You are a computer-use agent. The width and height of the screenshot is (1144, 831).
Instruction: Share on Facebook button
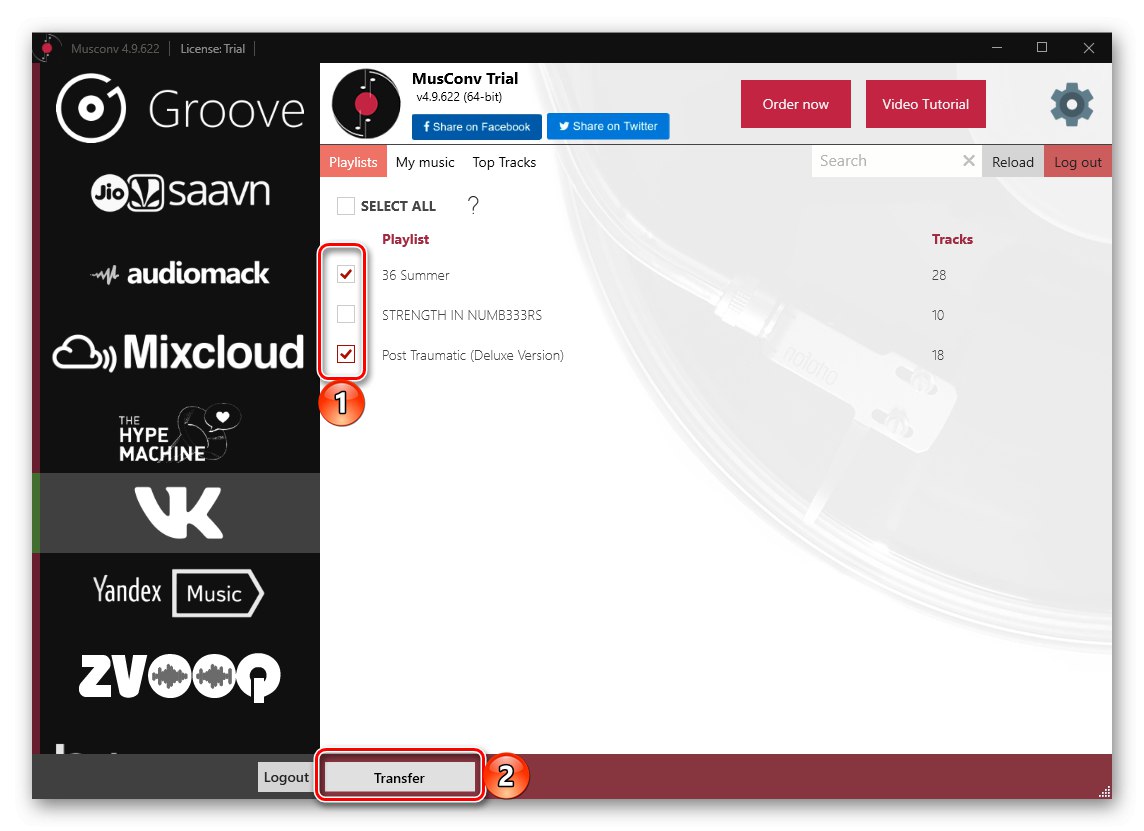click(476, 126)
